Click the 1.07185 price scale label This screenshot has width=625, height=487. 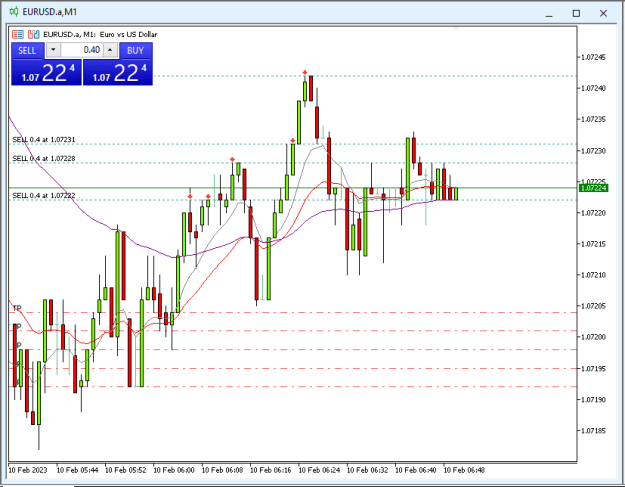pyautogui.click(x=593, y=431)
